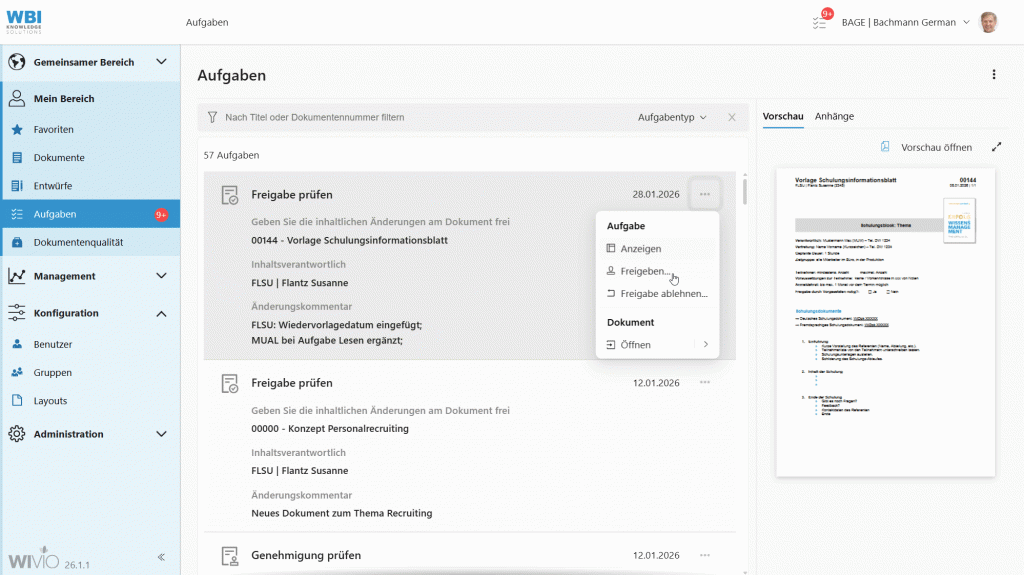The height and width of the screenshot is (575, 1024).
Task: Click '57 Aufgaben' count label
Action: tap(231, 156)
